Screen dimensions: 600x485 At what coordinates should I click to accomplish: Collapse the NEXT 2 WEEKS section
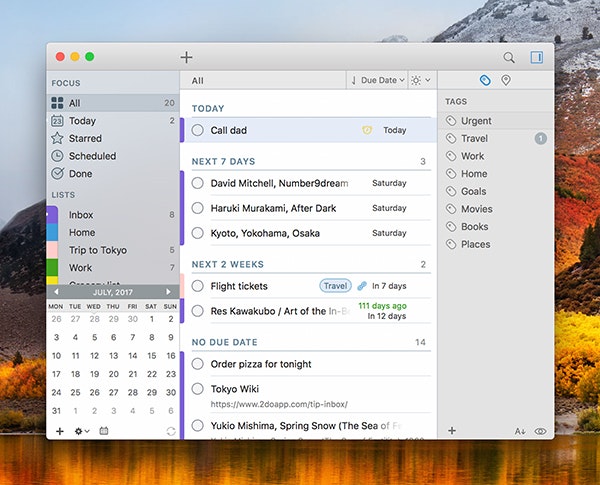tap(228, 265)
